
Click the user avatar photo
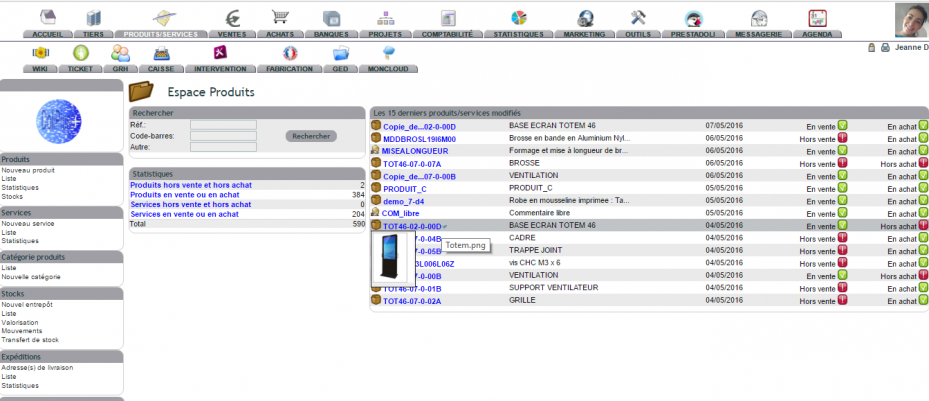tap(912, 20)
